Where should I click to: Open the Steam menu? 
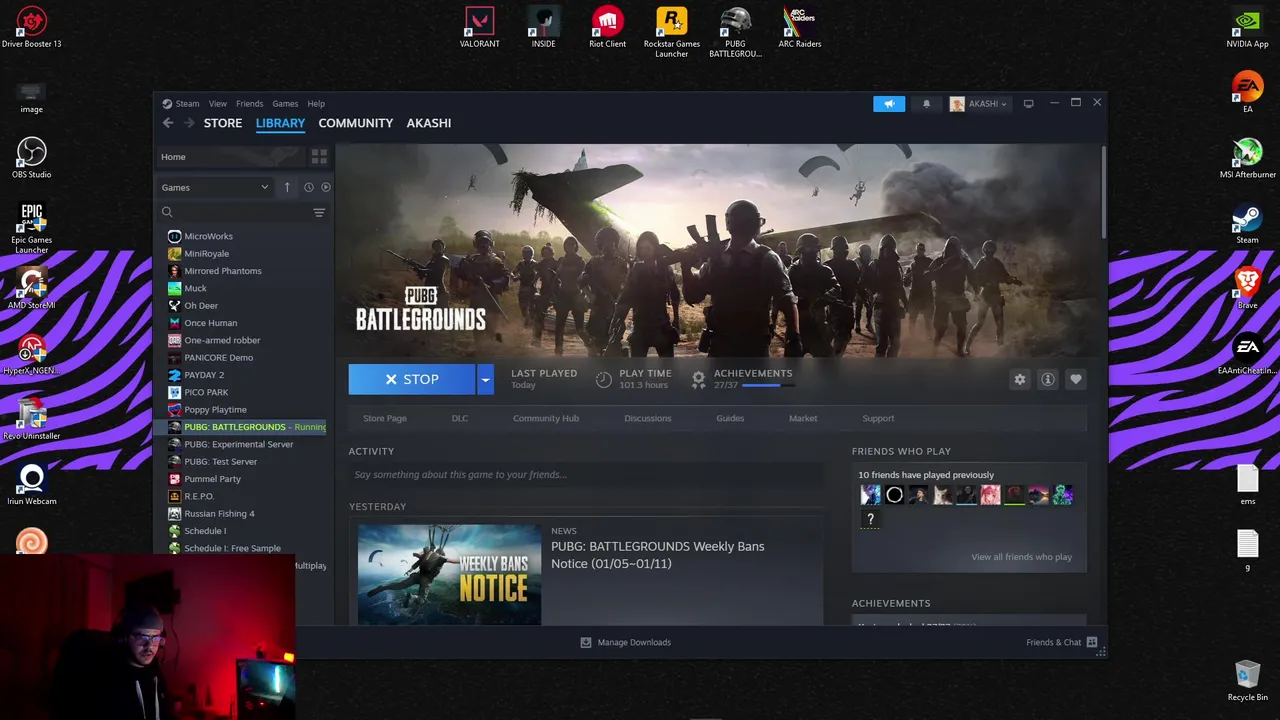(187, 104)
